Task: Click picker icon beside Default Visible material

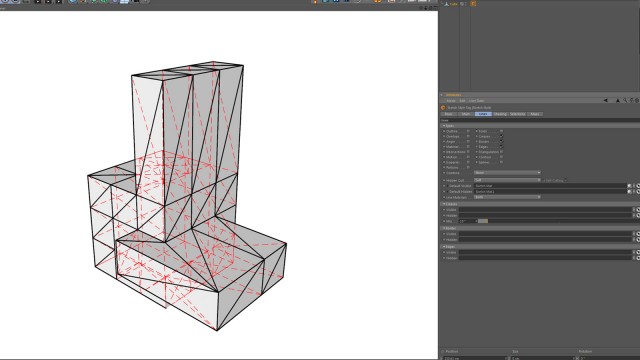Action: (629, 186)
